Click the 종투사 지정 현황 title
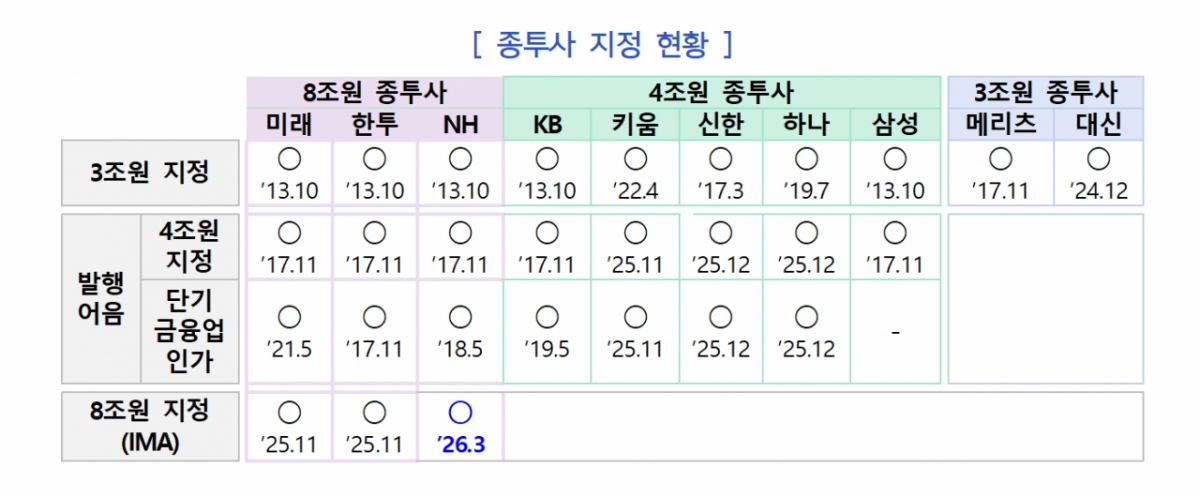The height and width of the screenshot is (497, 1200). tap(601, 45)
